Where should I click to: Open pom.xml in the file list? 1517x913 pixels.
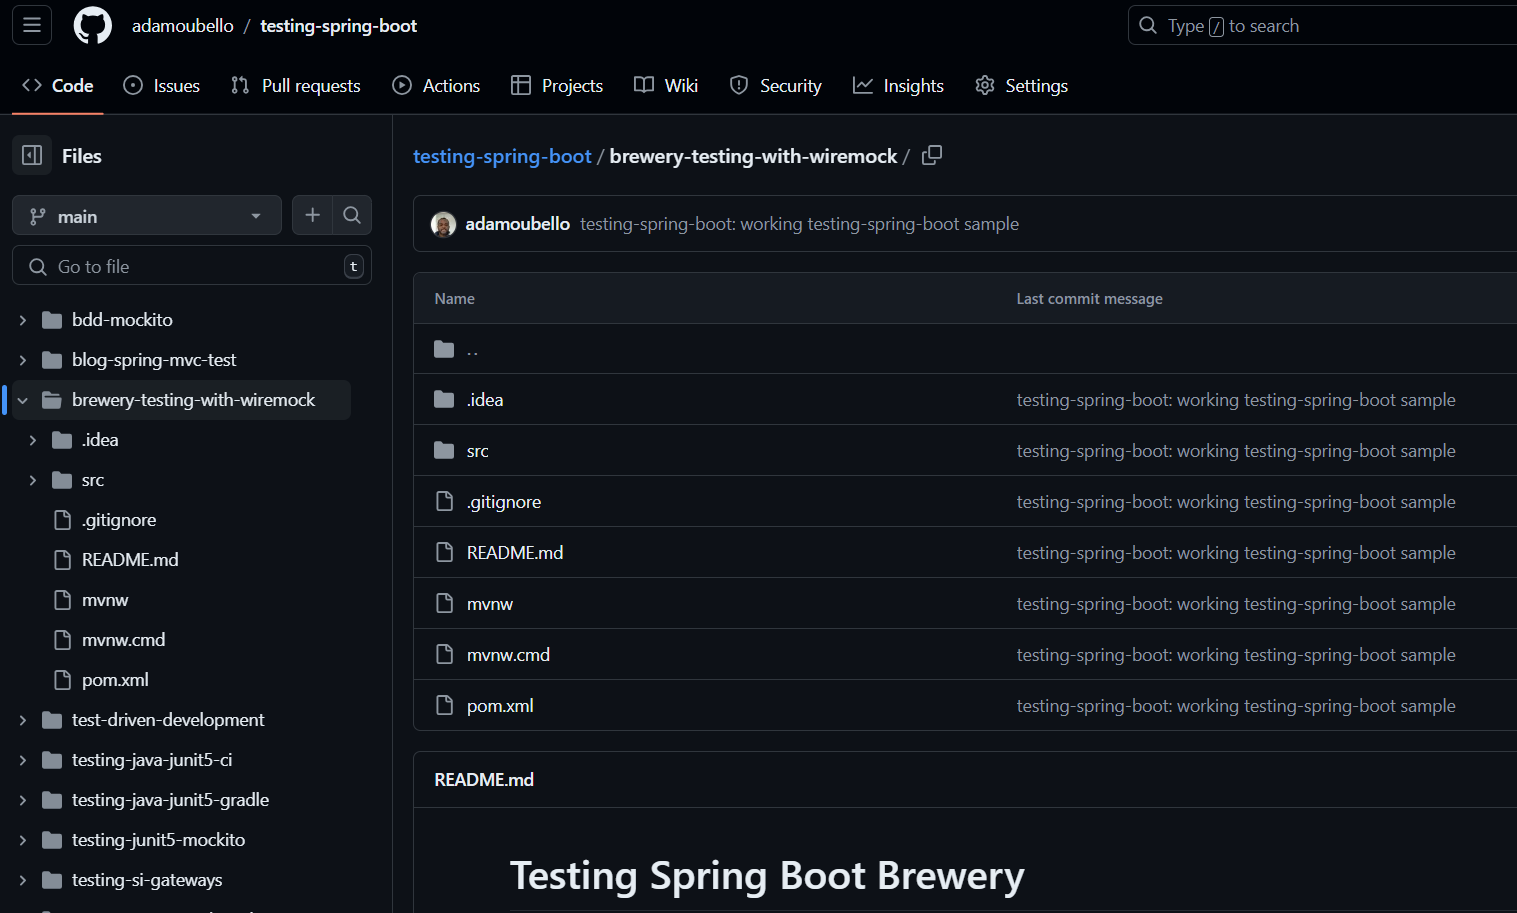[x=500, y=705]
